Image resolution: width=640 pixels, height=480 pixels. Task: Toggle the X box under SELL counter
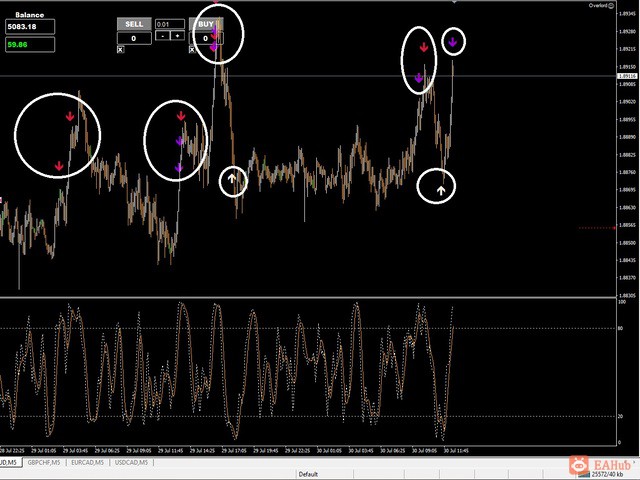[x=120, y=49]
